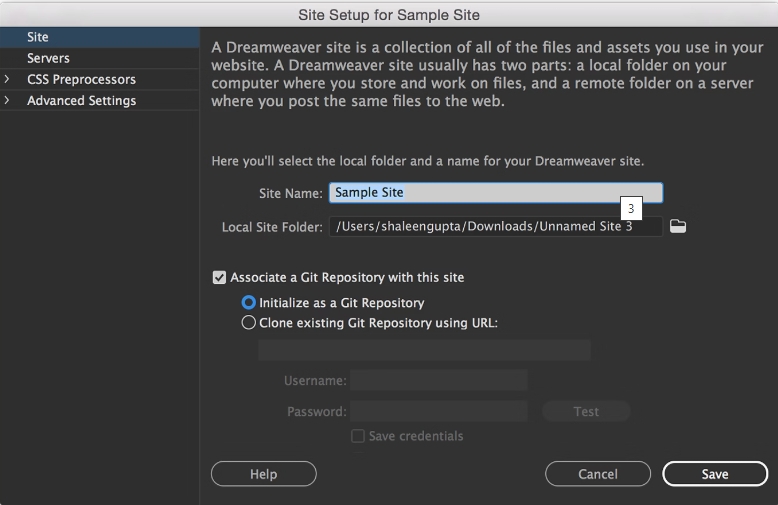Click the Local Site Folder path field

click(x=496, y=226)
